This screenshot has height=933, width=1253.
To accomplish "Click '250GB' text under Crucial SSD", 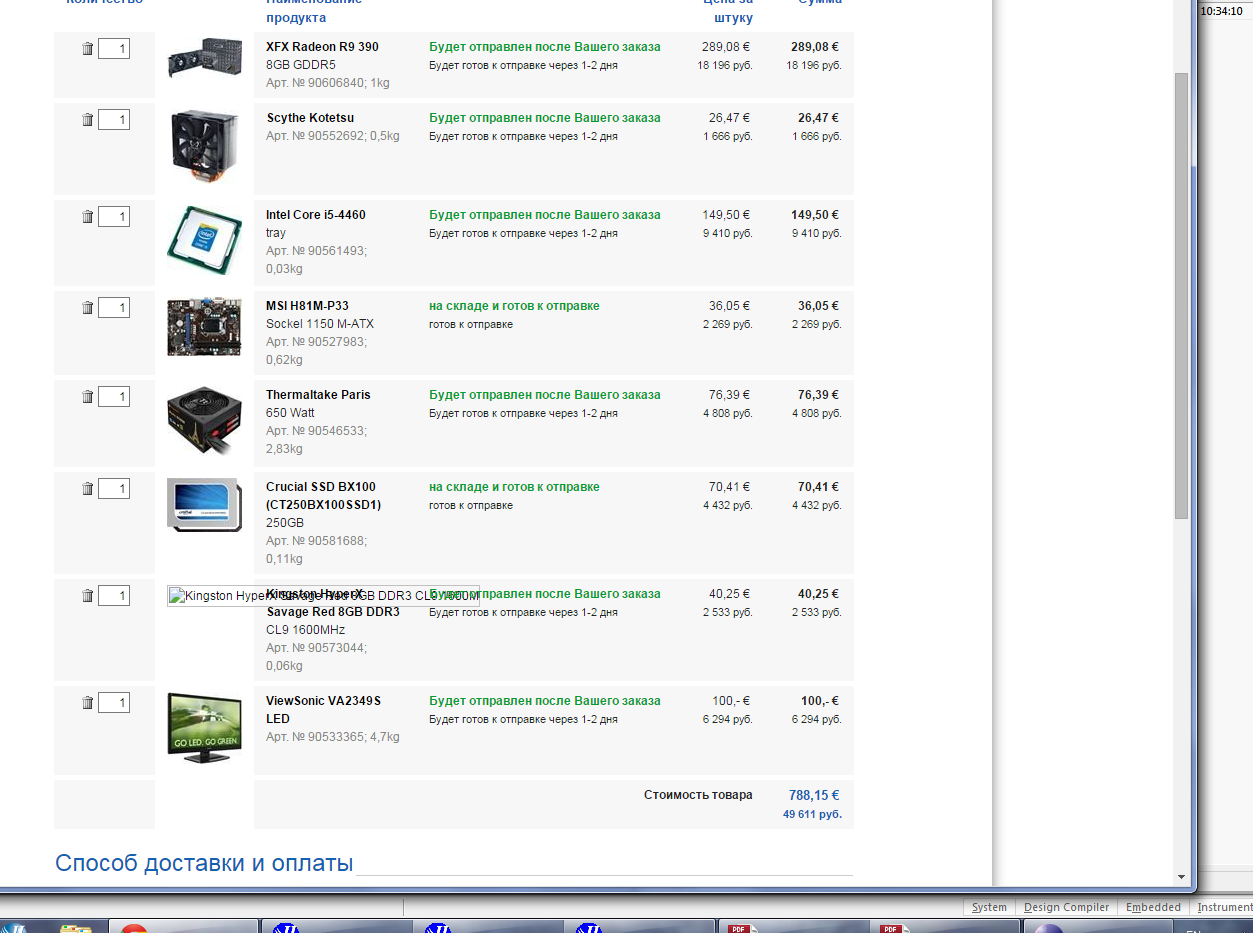I will 285,523.
